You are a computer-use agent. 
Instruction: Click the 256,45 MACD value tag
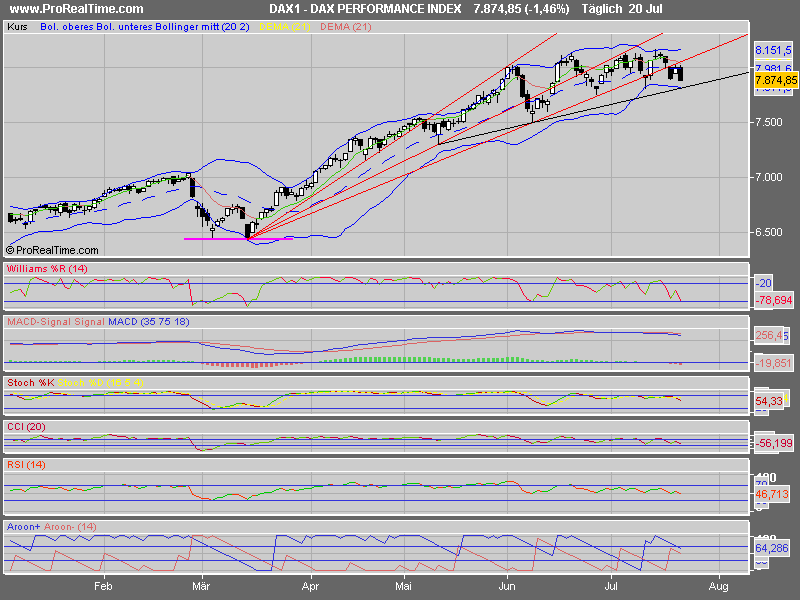(771, 335)
